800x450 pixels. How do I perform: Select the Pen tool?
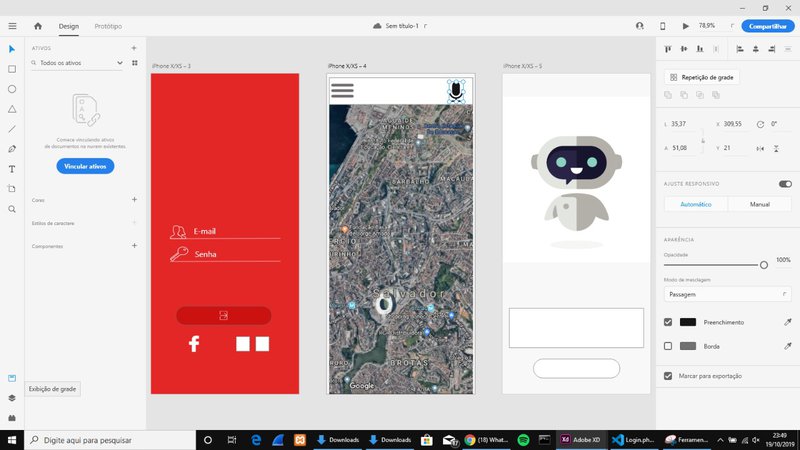(12, 149)
